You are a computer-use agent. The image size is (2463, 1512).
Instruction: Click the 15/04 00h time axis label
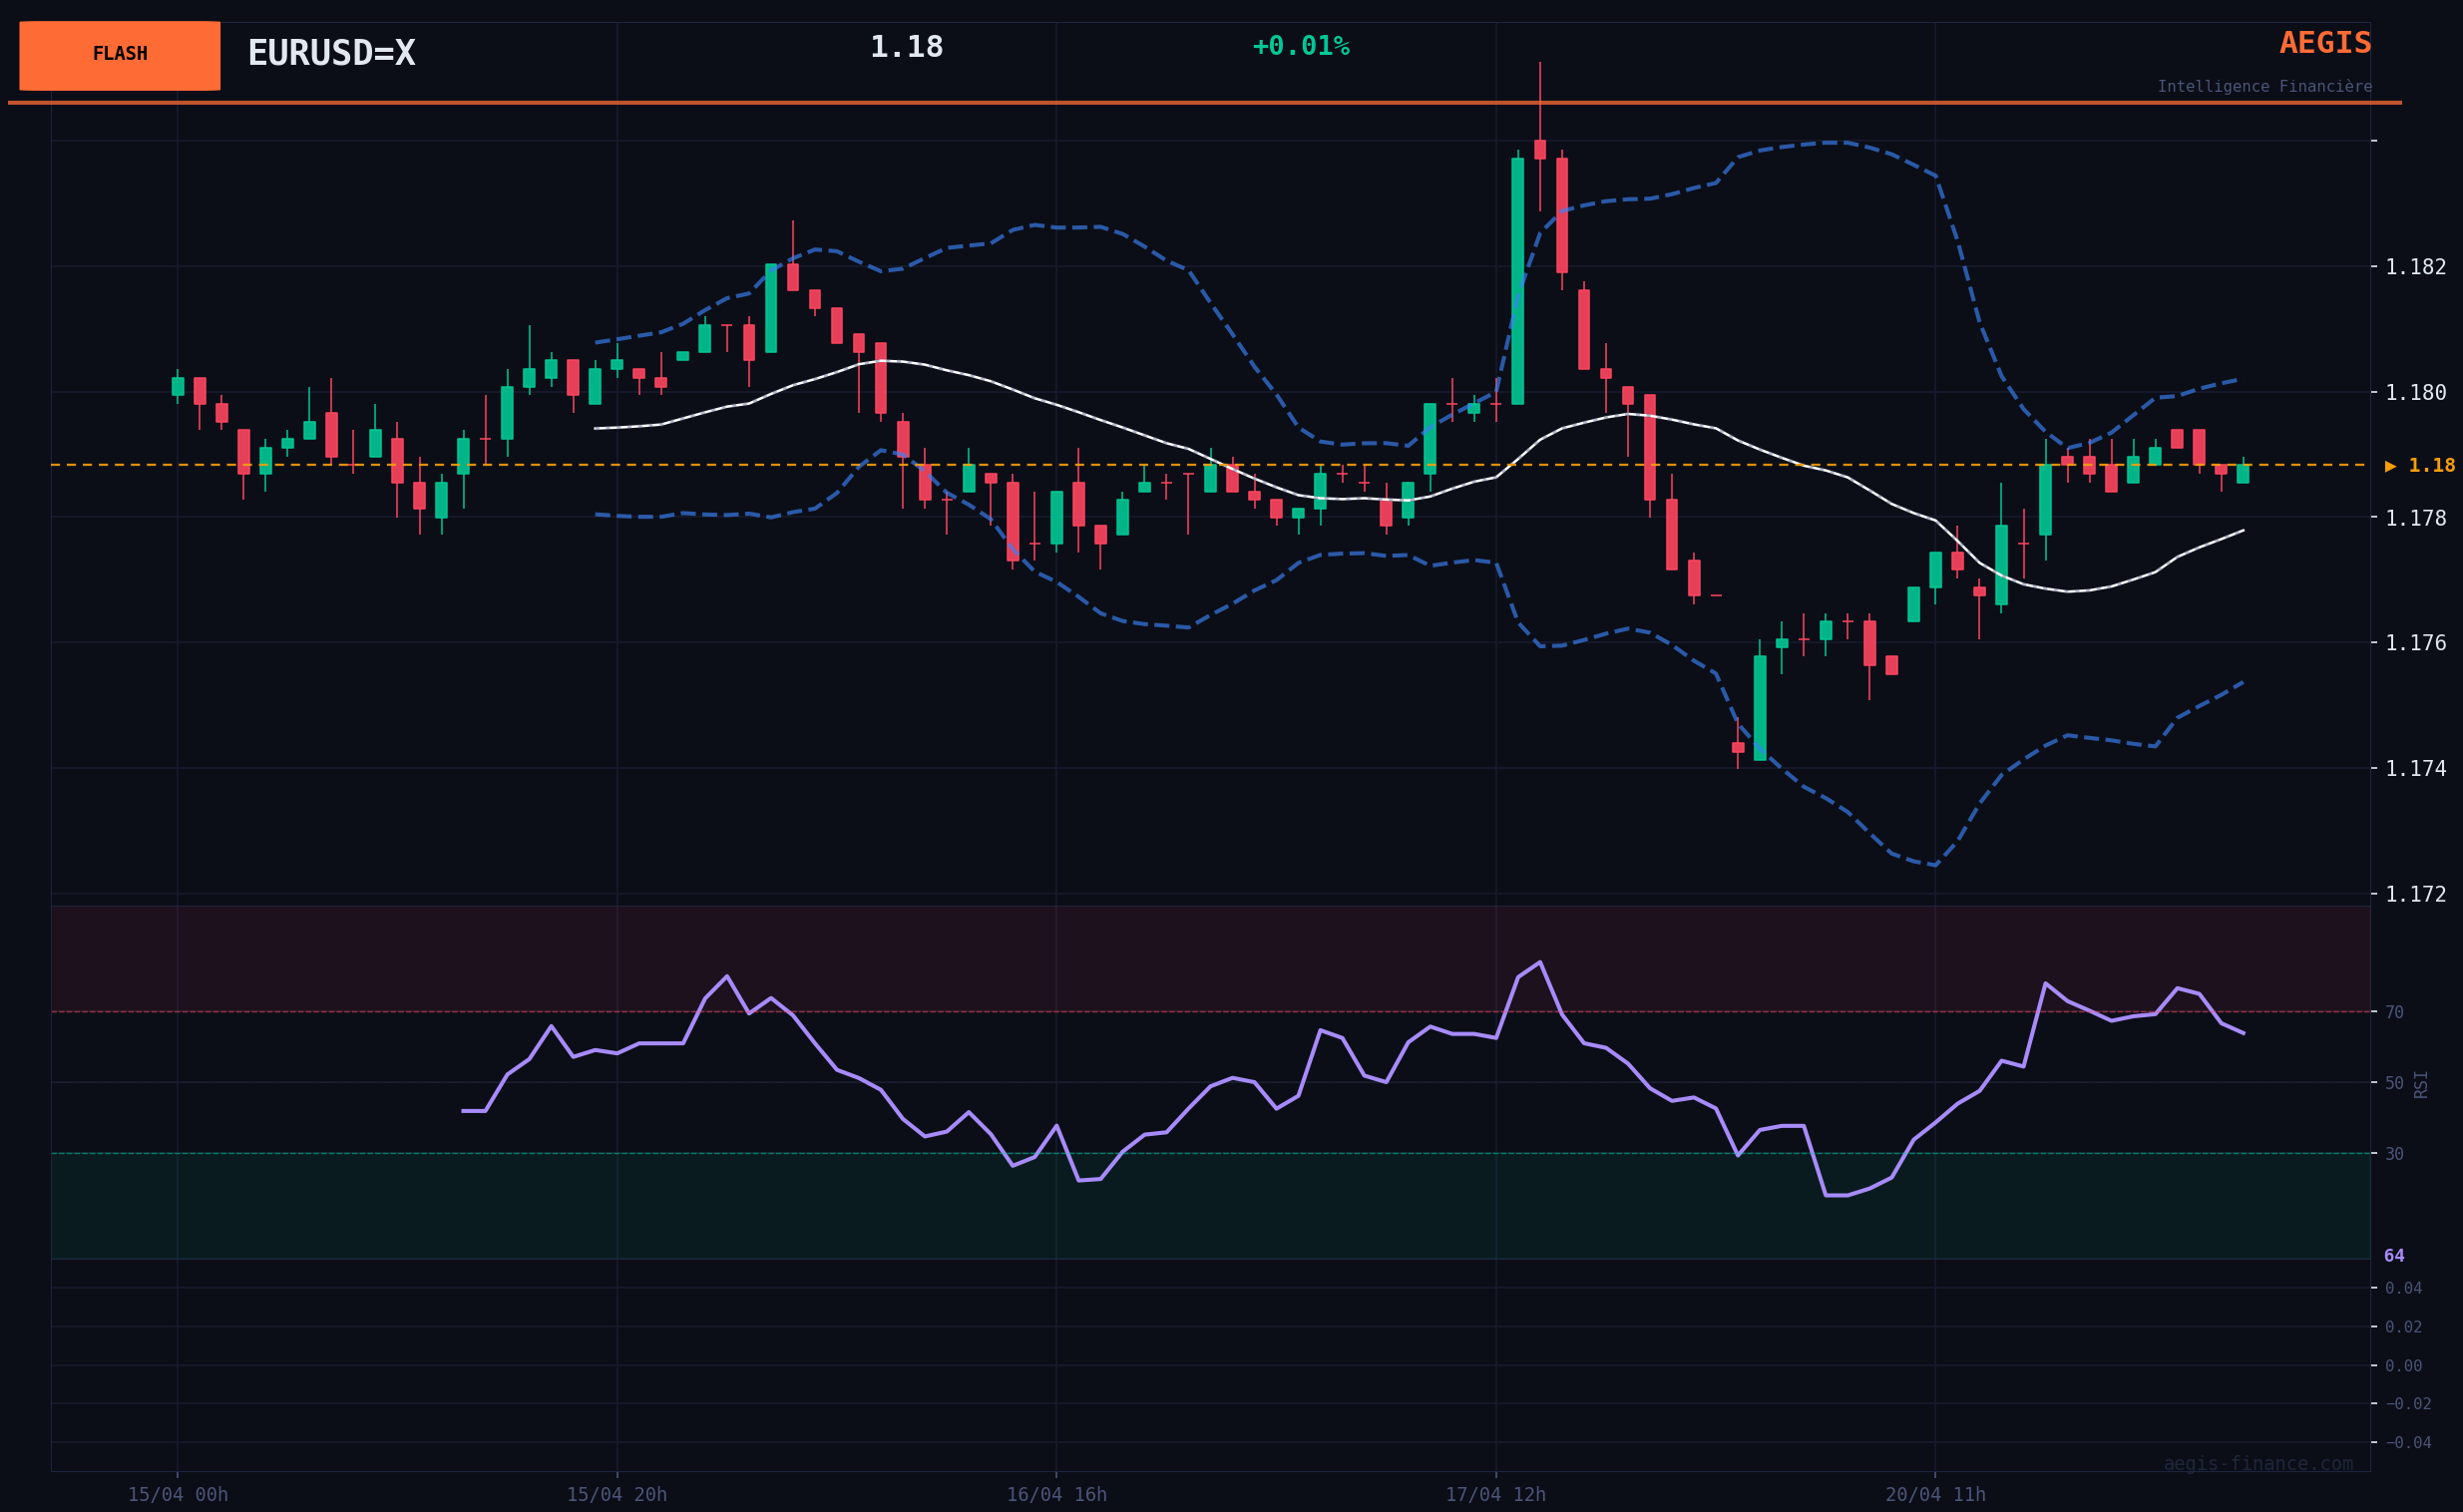click(178, 1495)
